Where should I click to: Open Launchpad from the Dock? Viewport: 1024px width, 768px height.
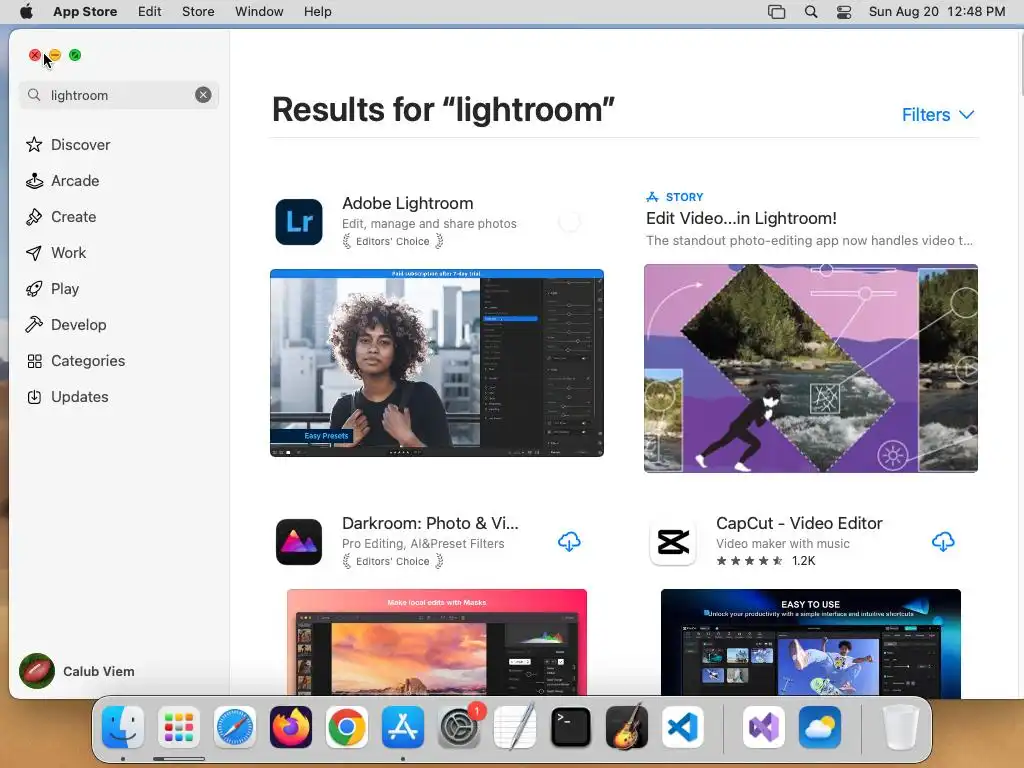point(179,727)
